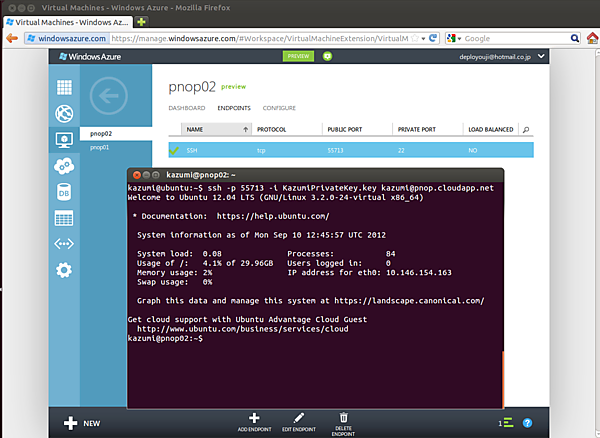Open a new Firefox tab with plus button
Screen dimensions: 600x438
[141, 22]
